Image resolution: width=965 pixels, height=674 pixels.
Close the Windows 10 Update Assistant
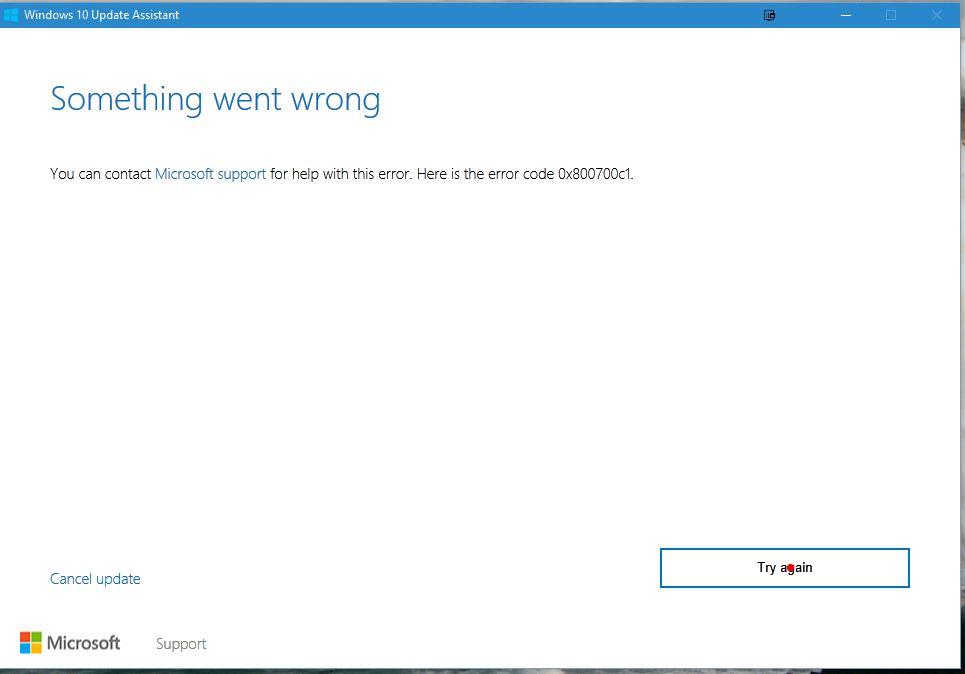937,15
